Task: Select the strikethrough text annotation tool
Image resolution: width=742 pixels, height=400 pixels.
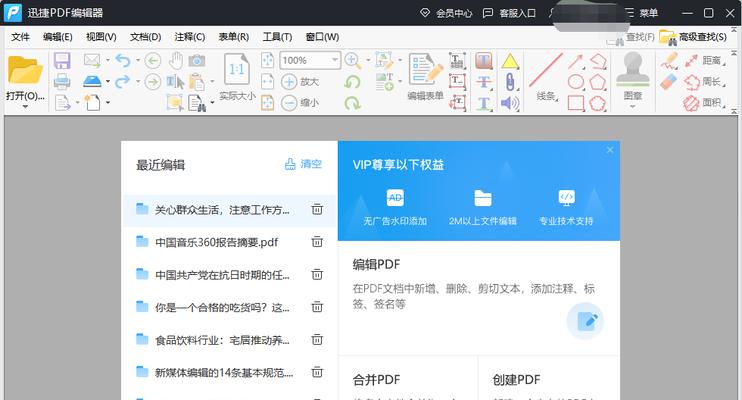Action: [x=484, y=82]
